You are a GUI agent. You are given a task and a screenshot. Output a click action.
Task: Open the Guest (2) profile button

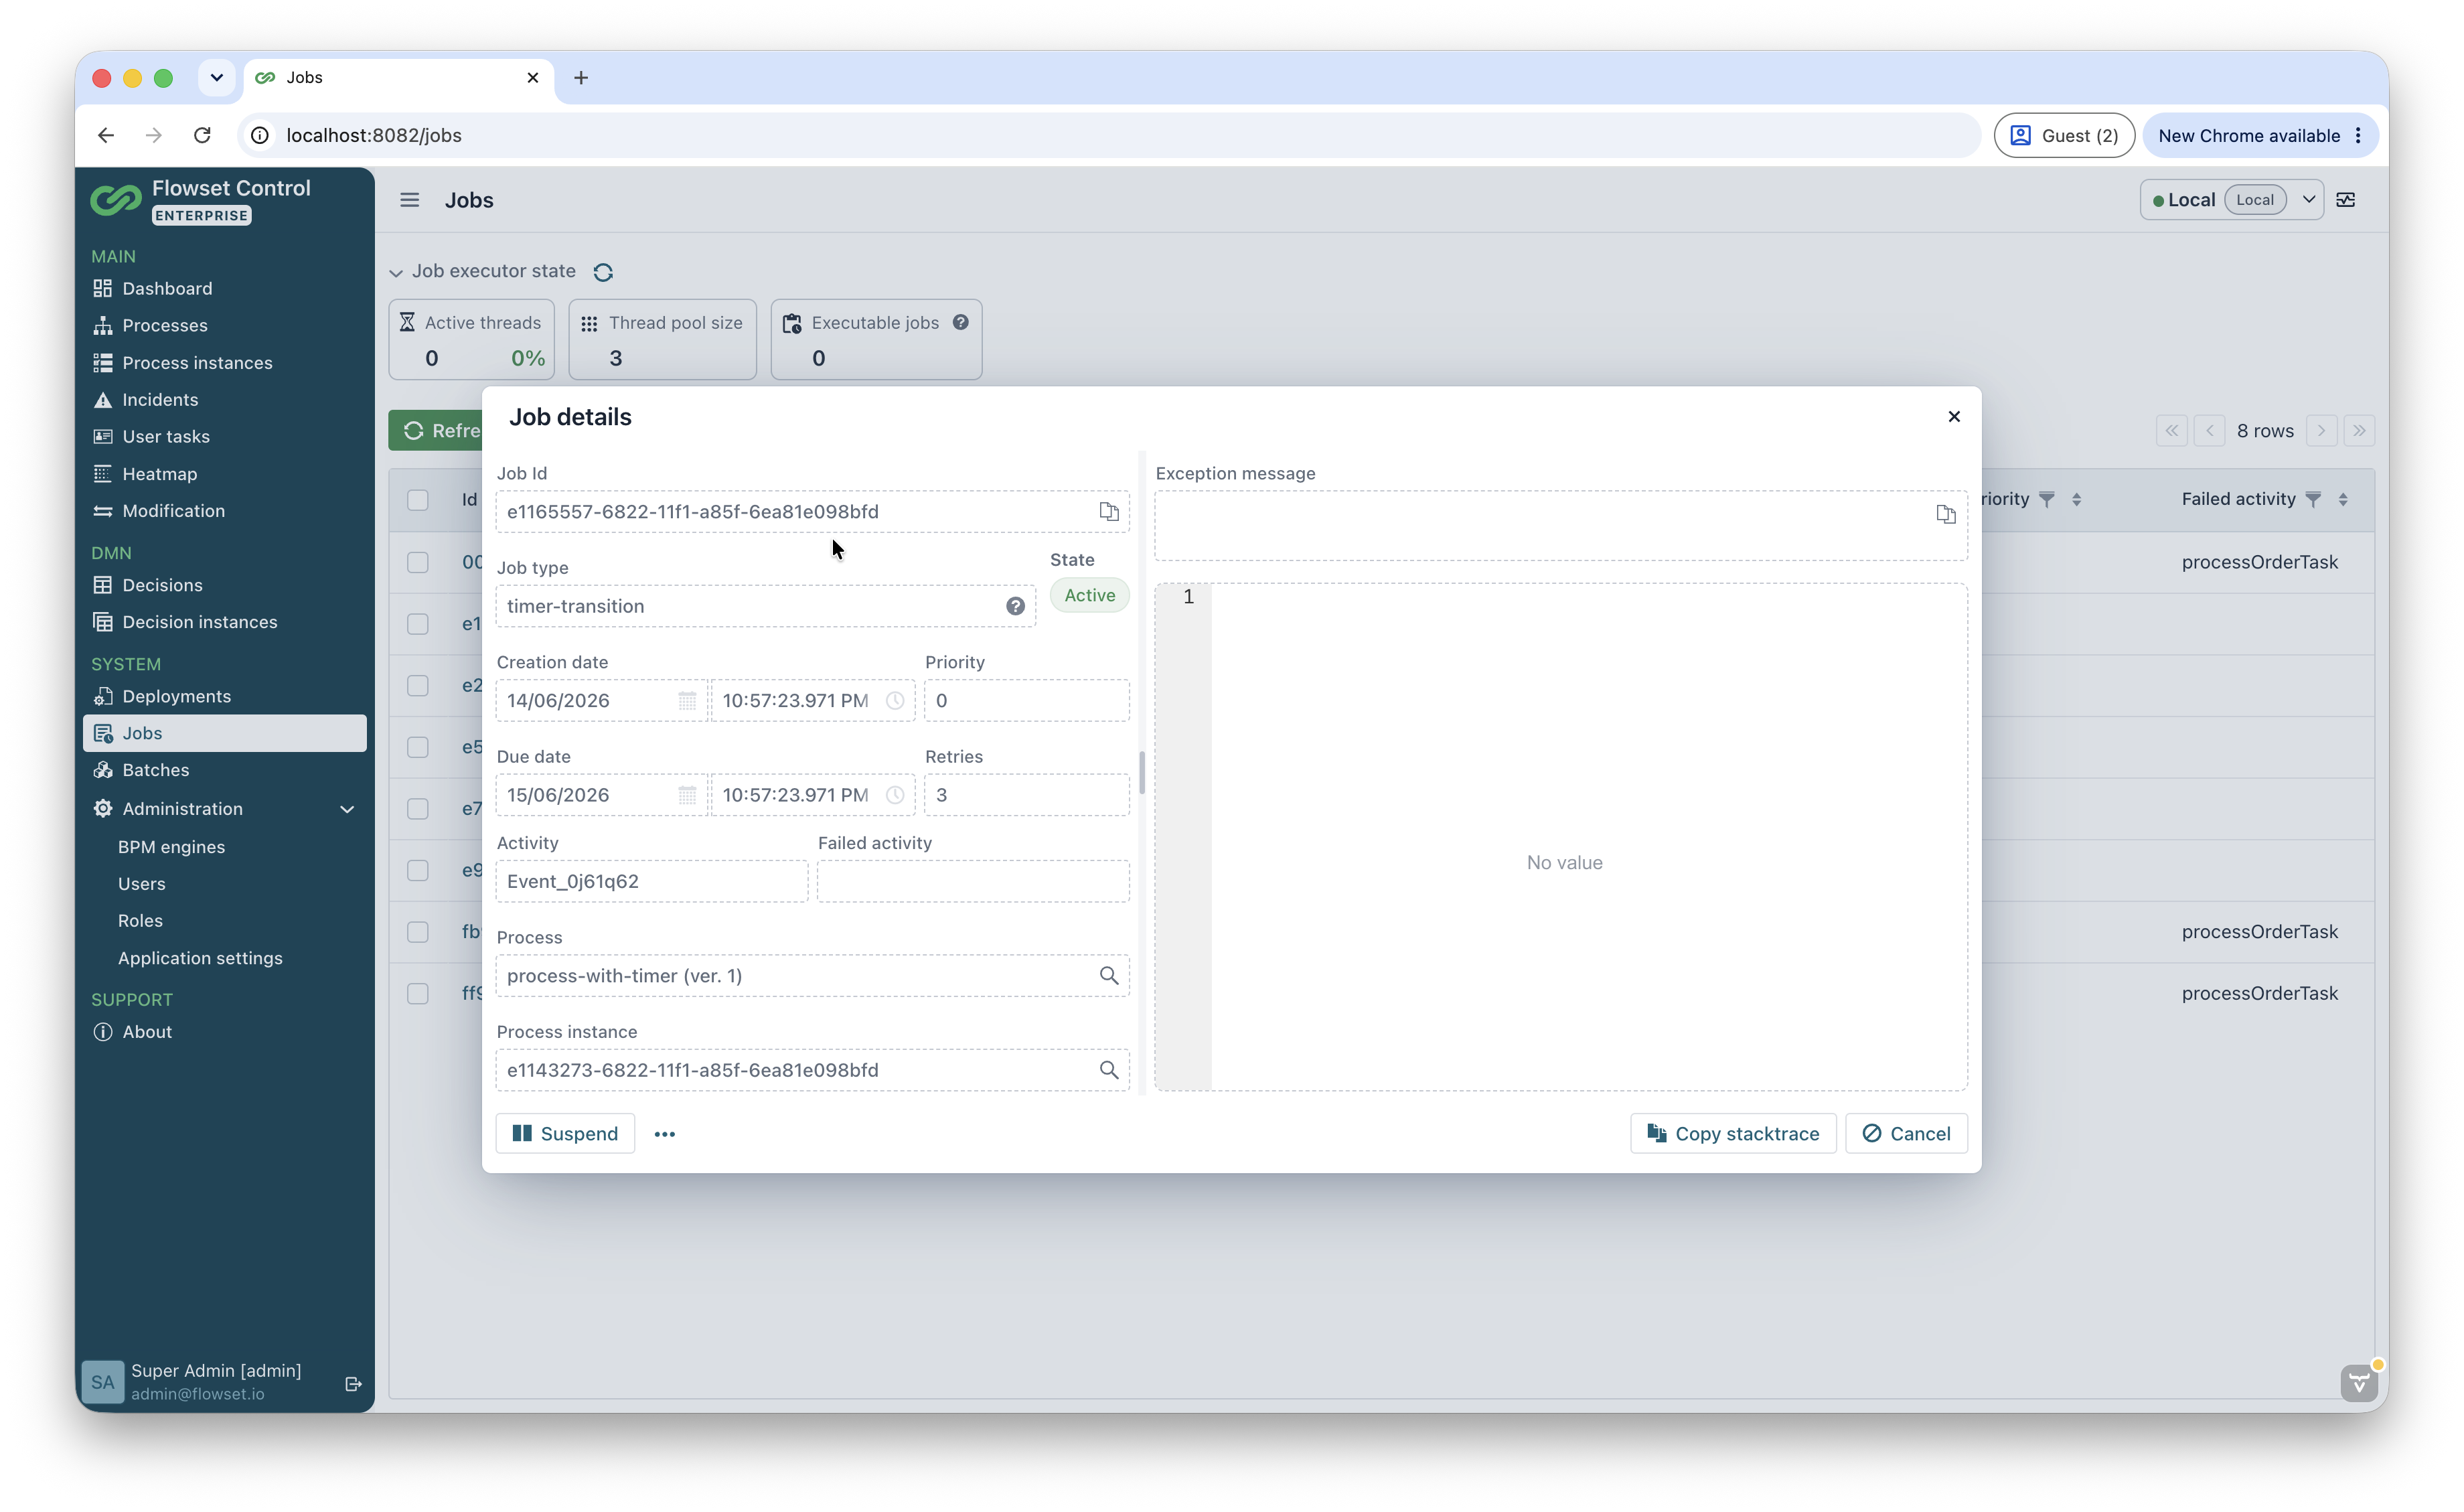2064,135
